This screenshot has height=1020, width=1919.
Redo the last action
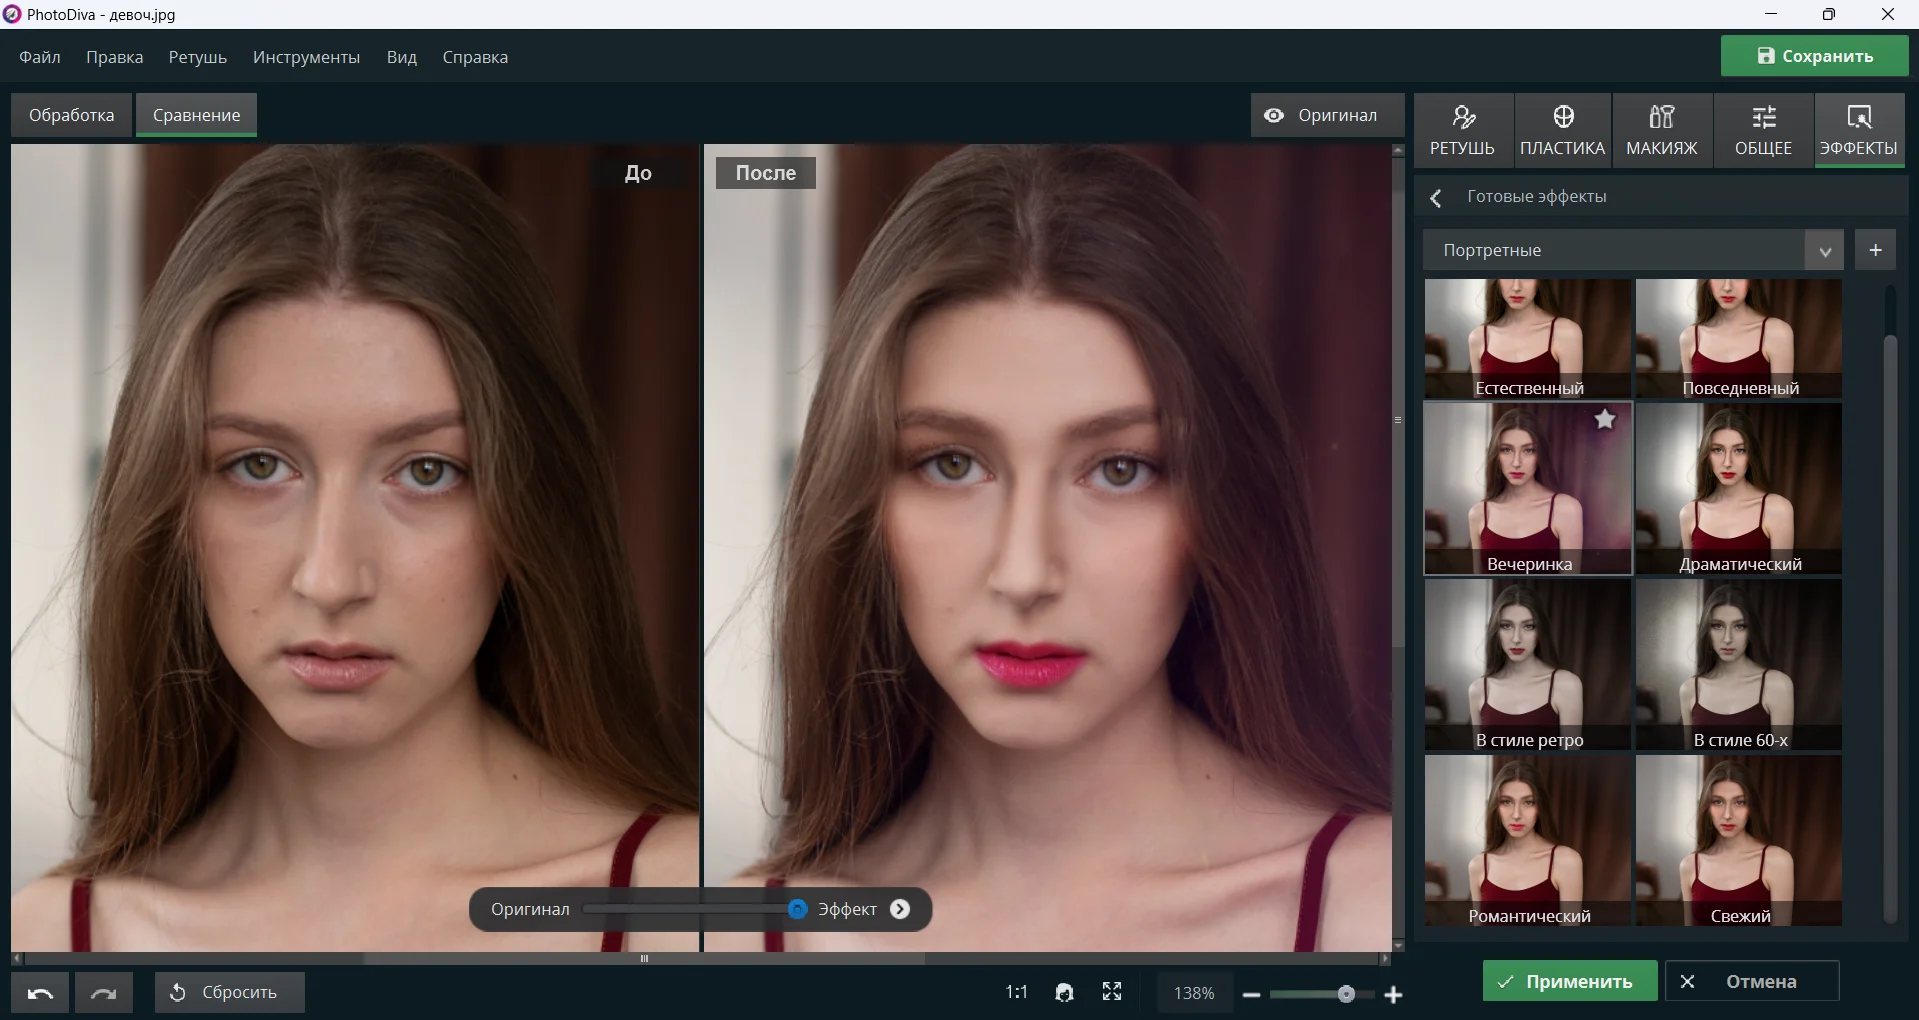104,993
